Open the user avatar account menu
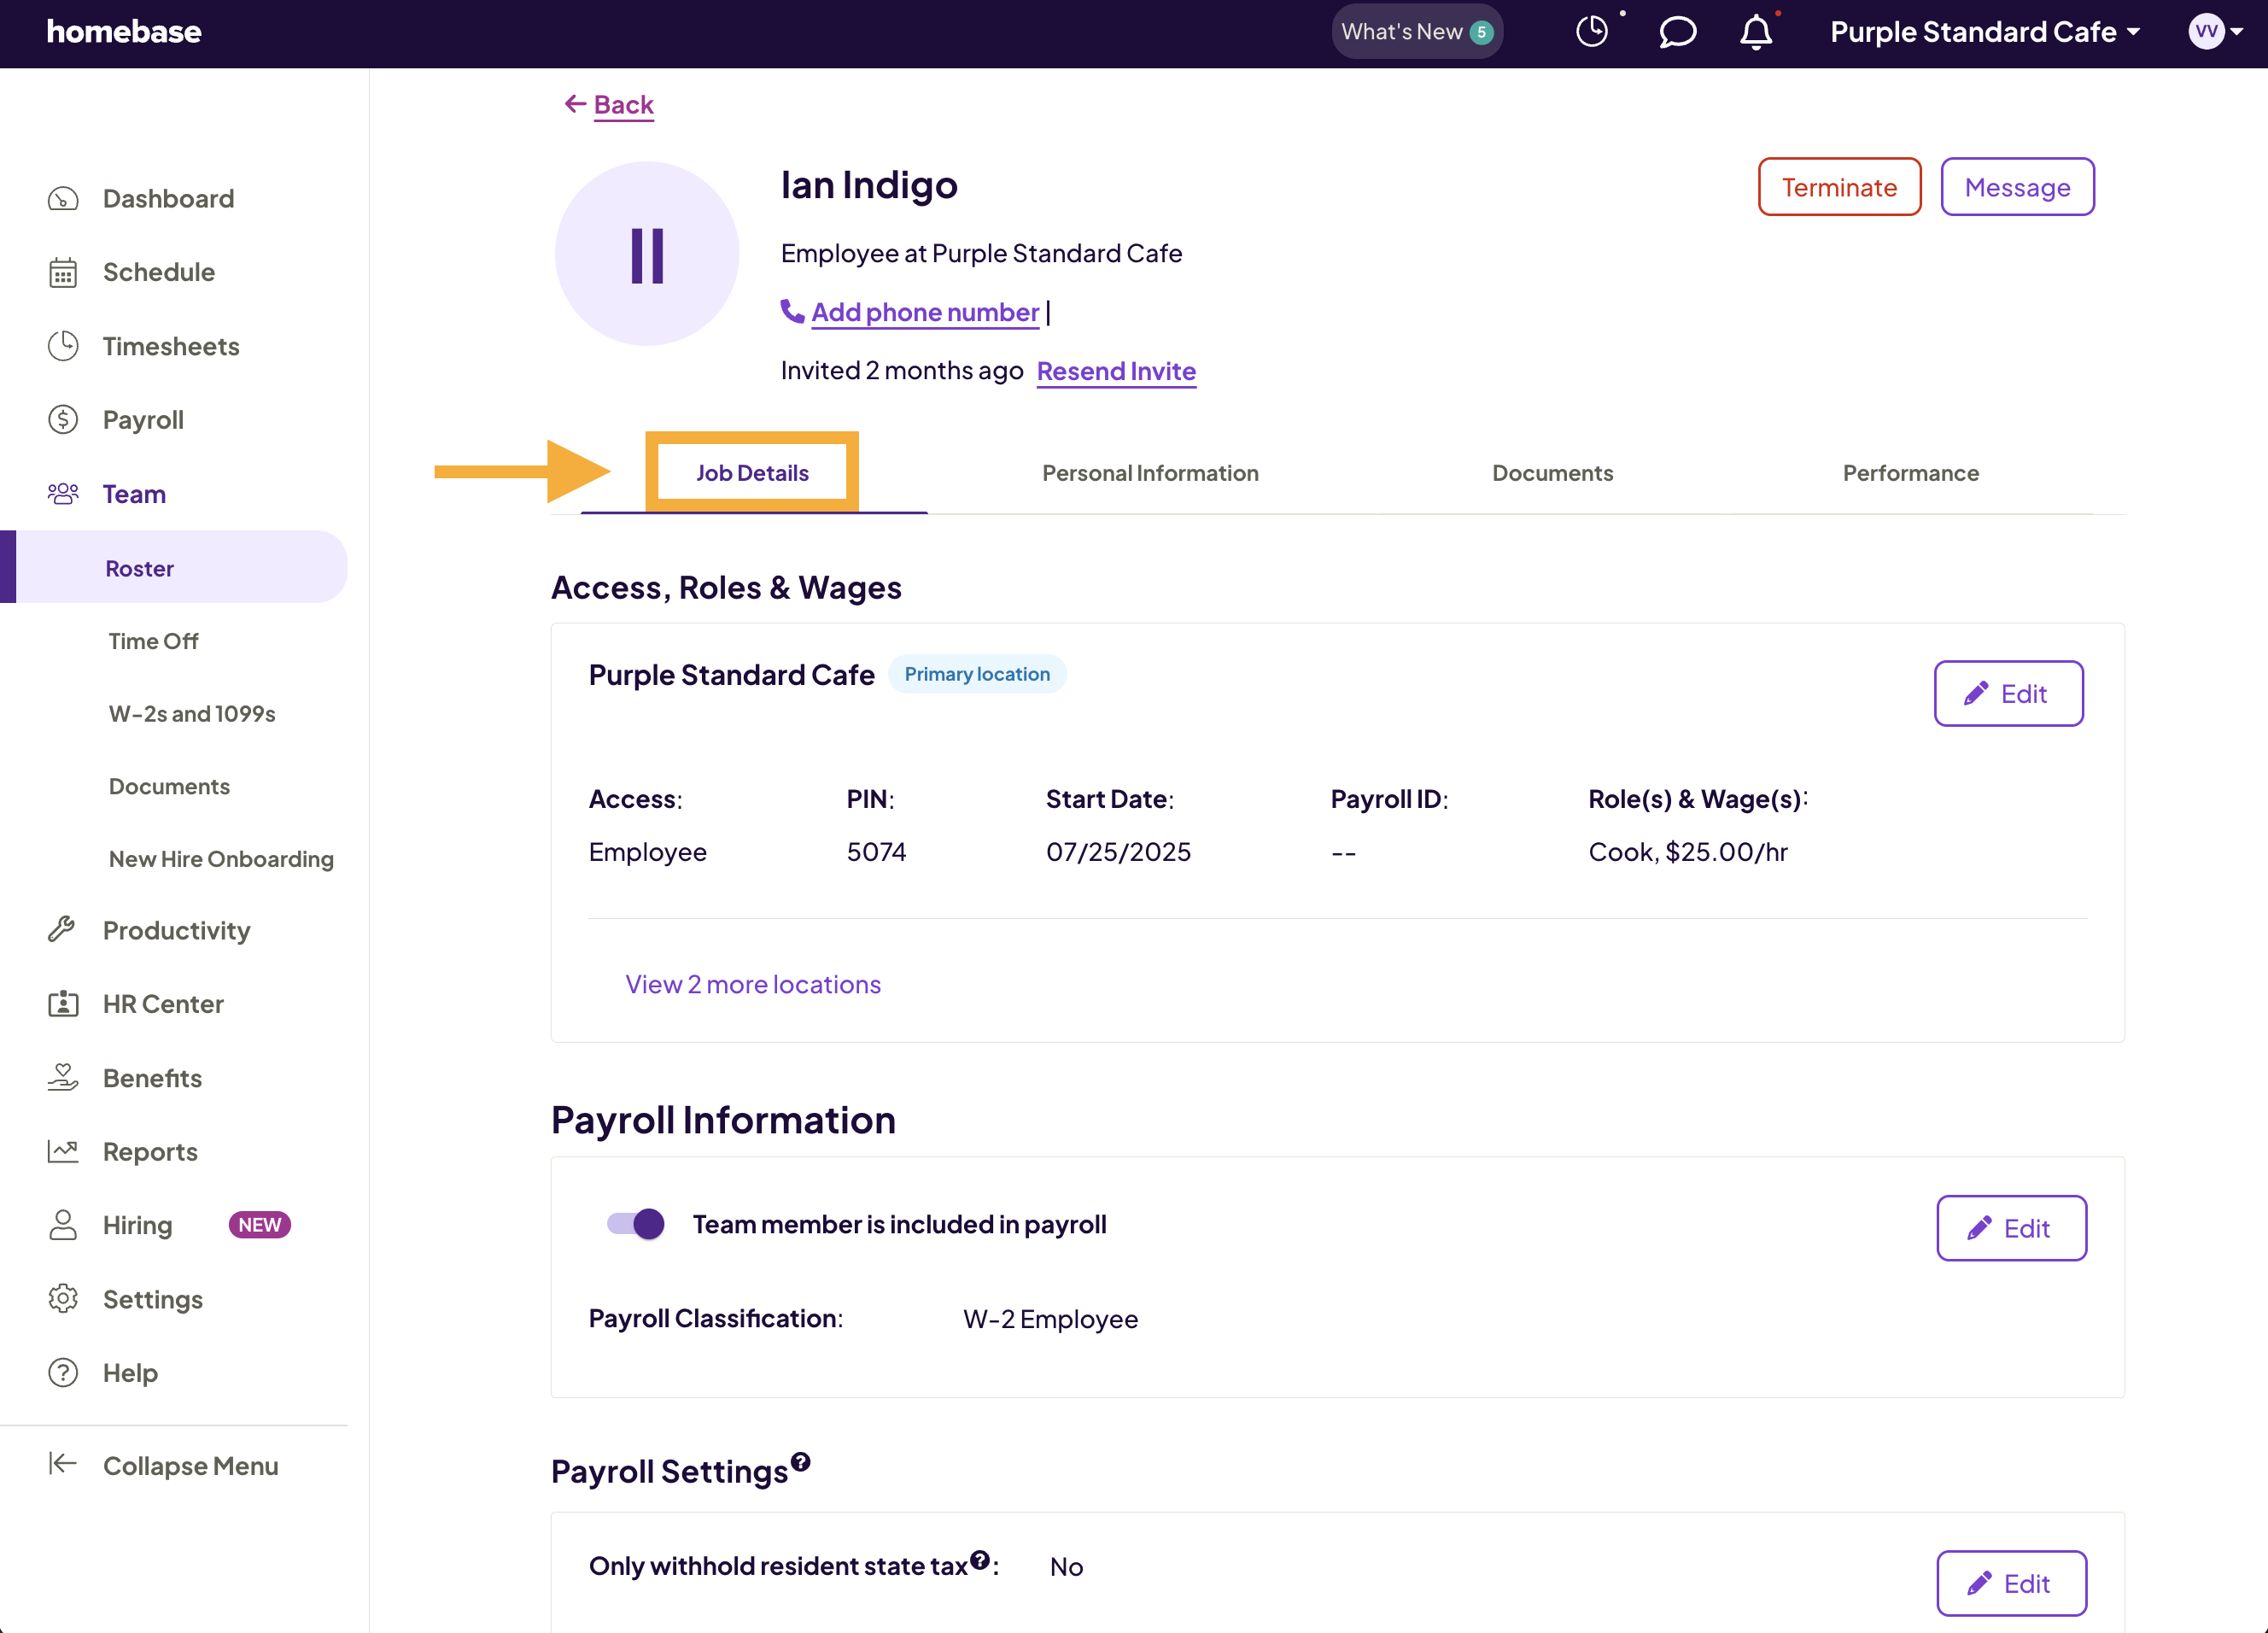The image size is (2268, 1633). 2215,32
